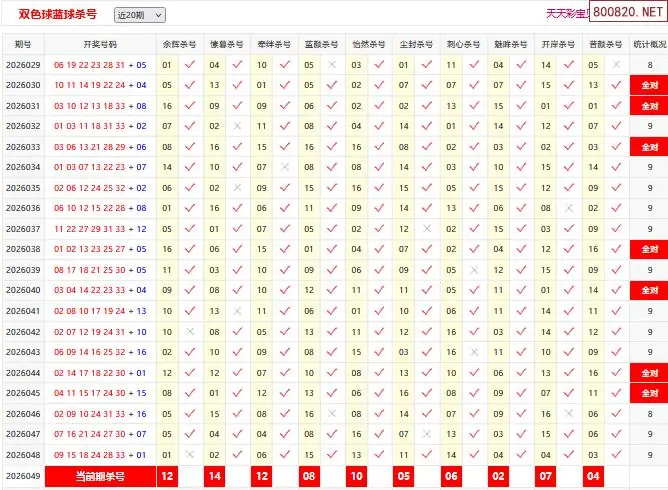Click the red 当前期杀号 label cell

pos(100,477)
